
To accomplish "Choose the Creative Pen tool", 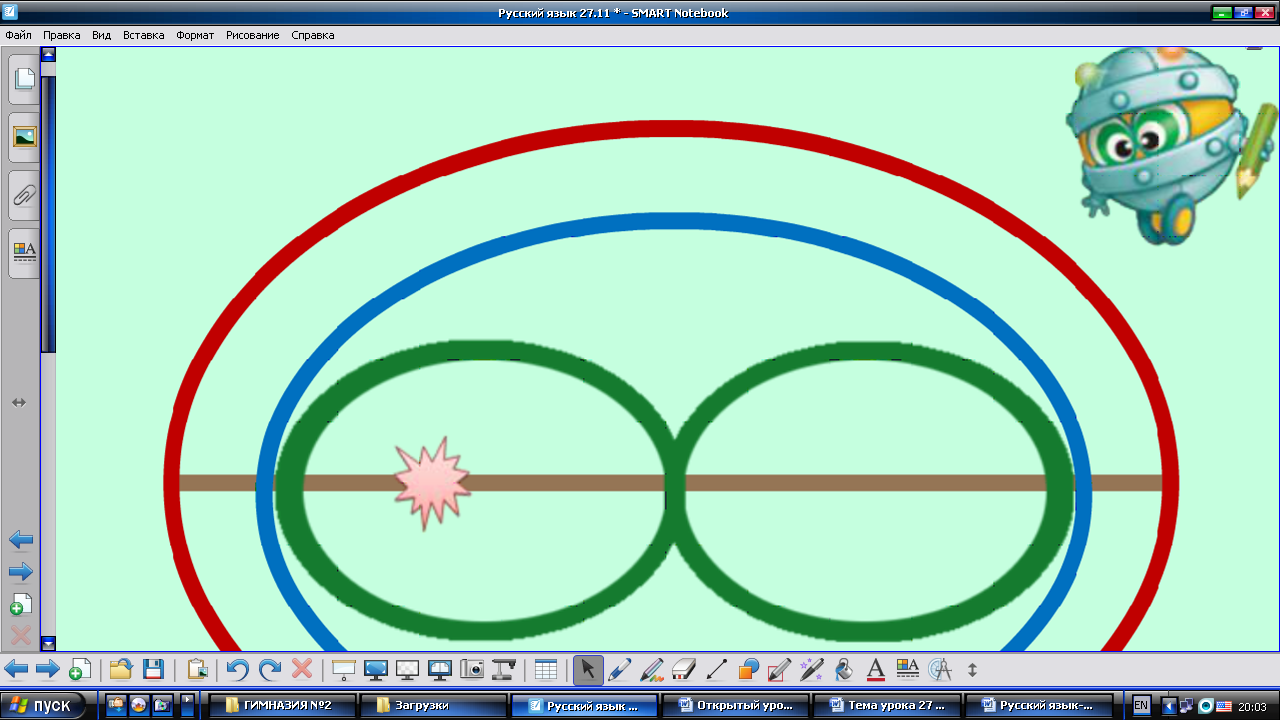I will (x=652, y=669).
